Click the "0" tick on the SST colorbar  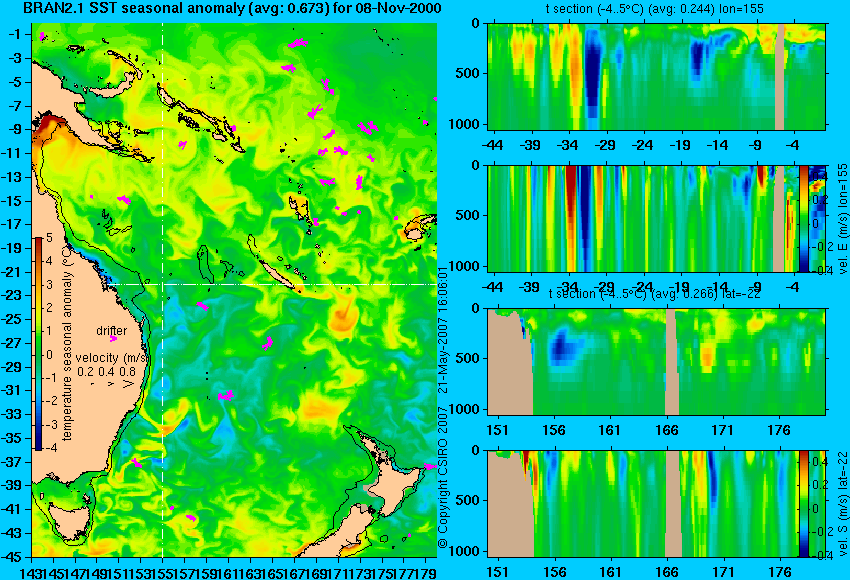click(x=49, y=355)
